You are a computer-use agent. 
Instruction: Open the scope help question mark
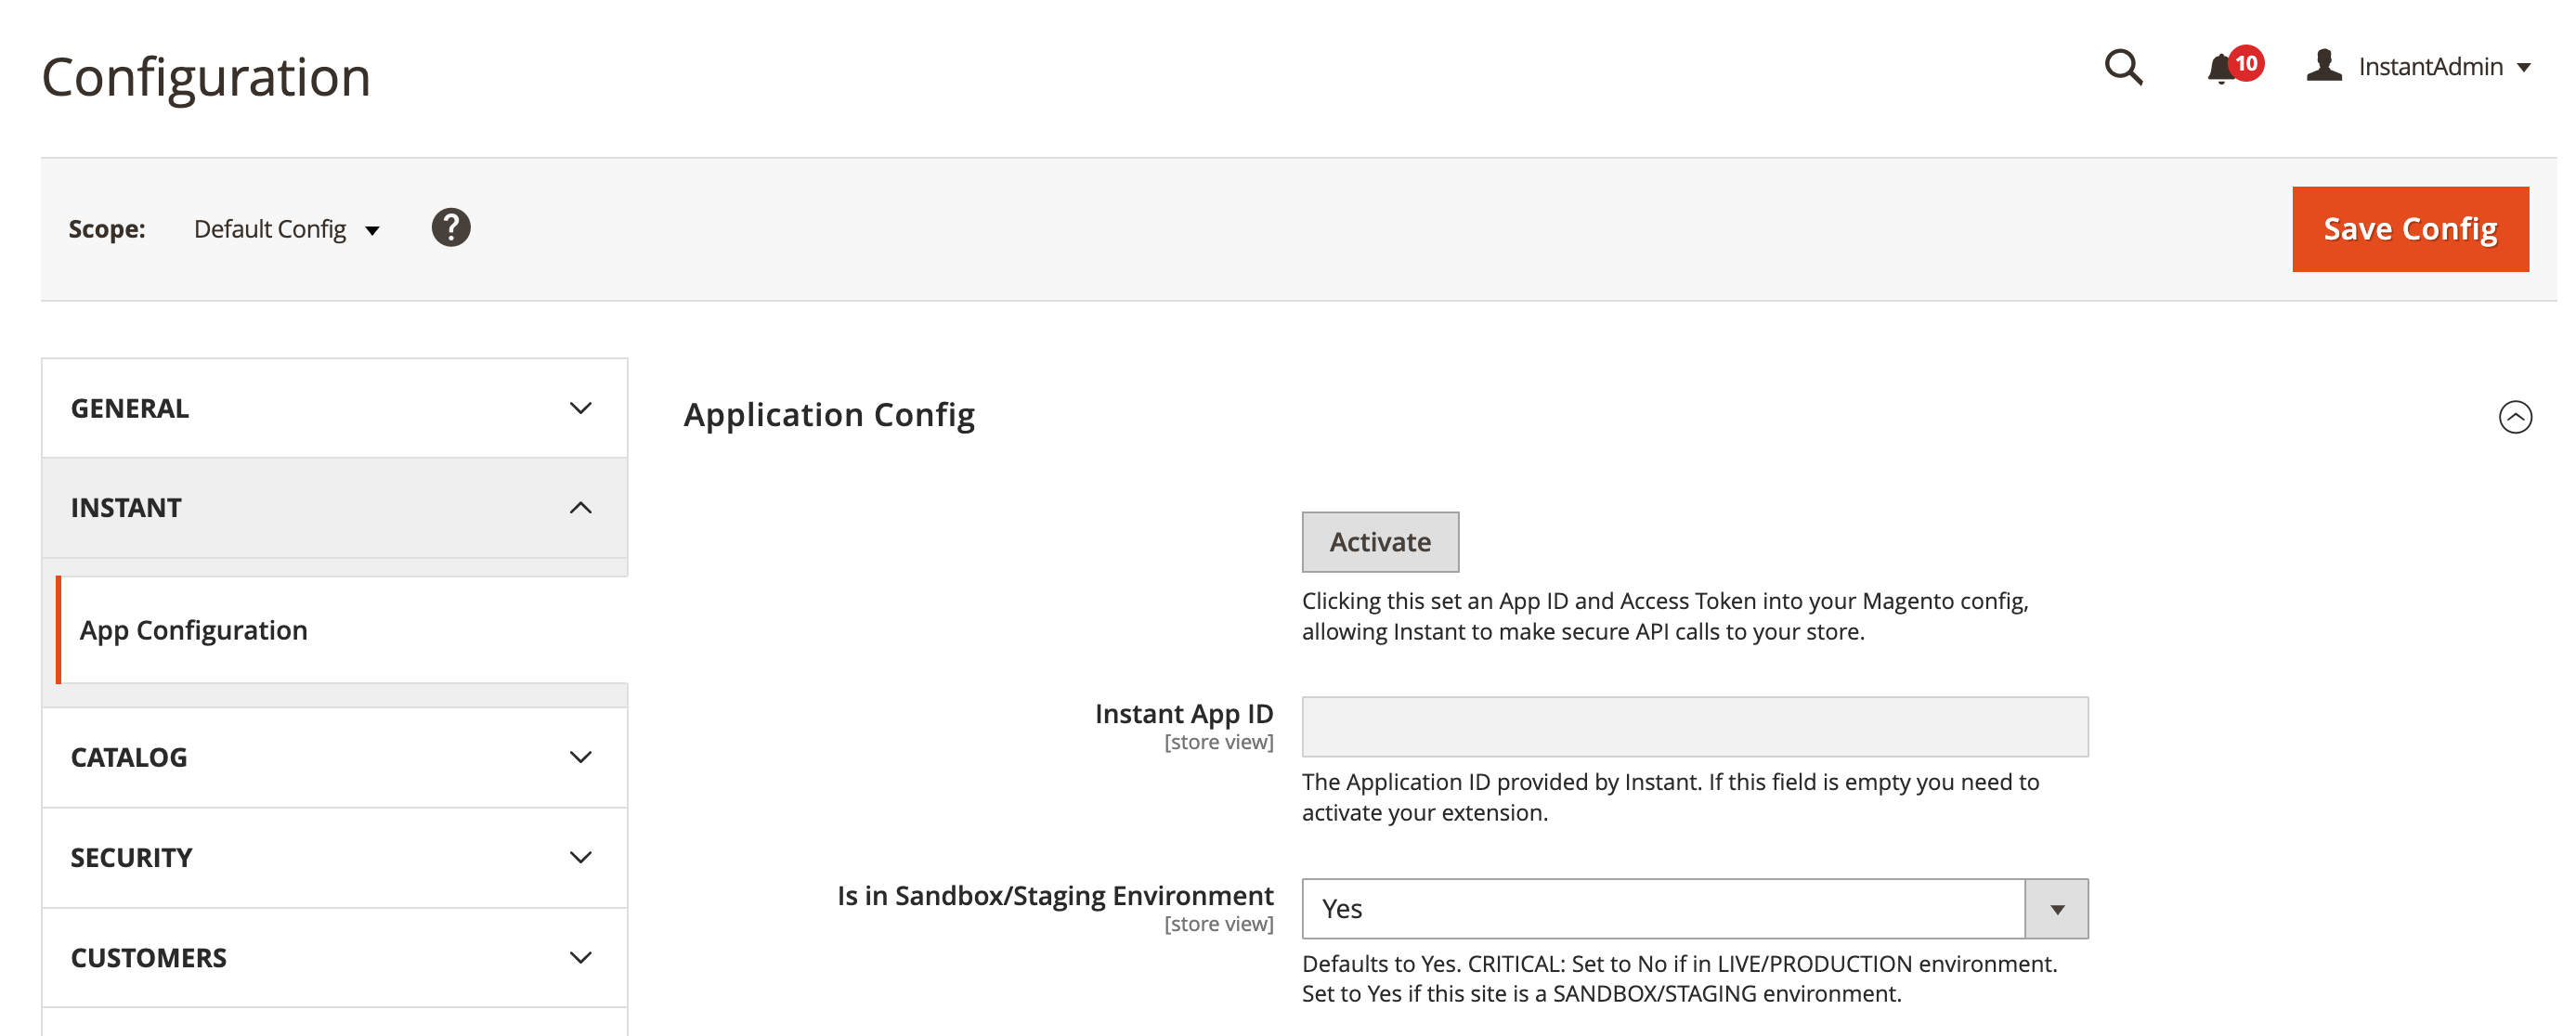451,228
